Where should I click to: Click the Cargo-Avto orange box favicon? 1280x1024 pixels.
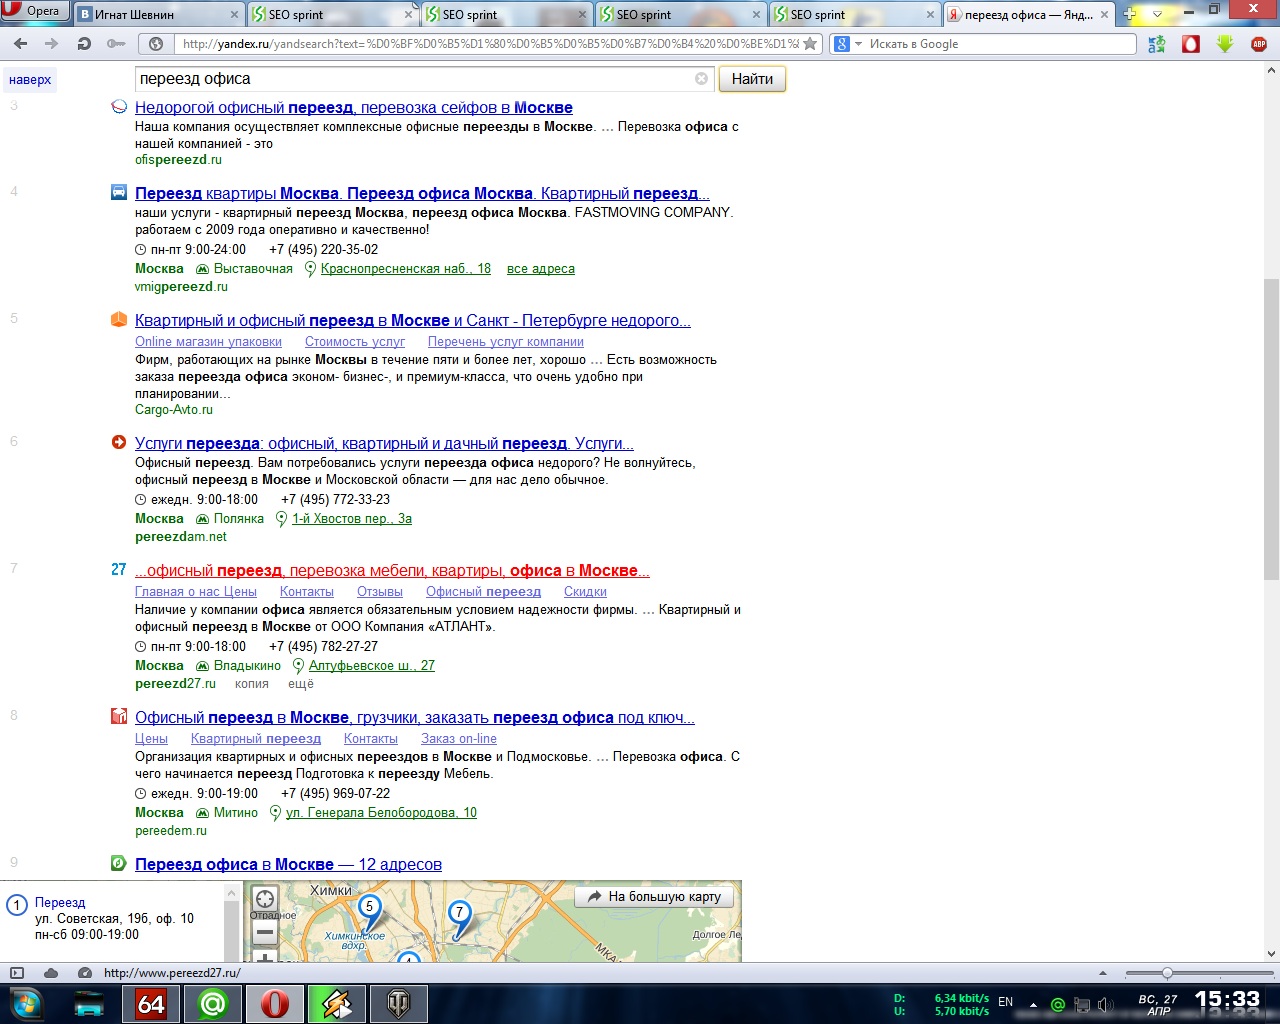click(x=119, y=319)
